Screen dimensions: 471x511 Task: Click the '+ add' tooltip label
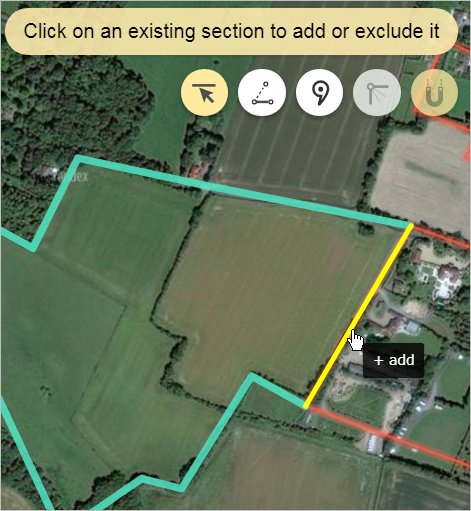394,360
